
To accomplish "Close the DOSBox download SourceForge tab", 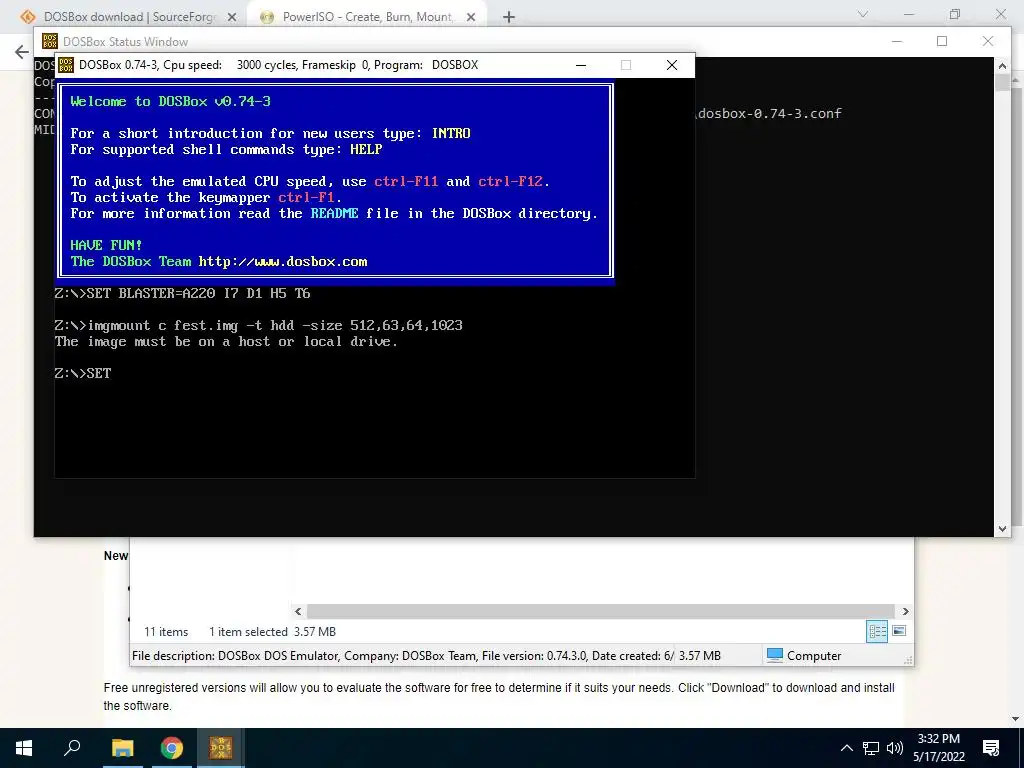I will (231, 18).
